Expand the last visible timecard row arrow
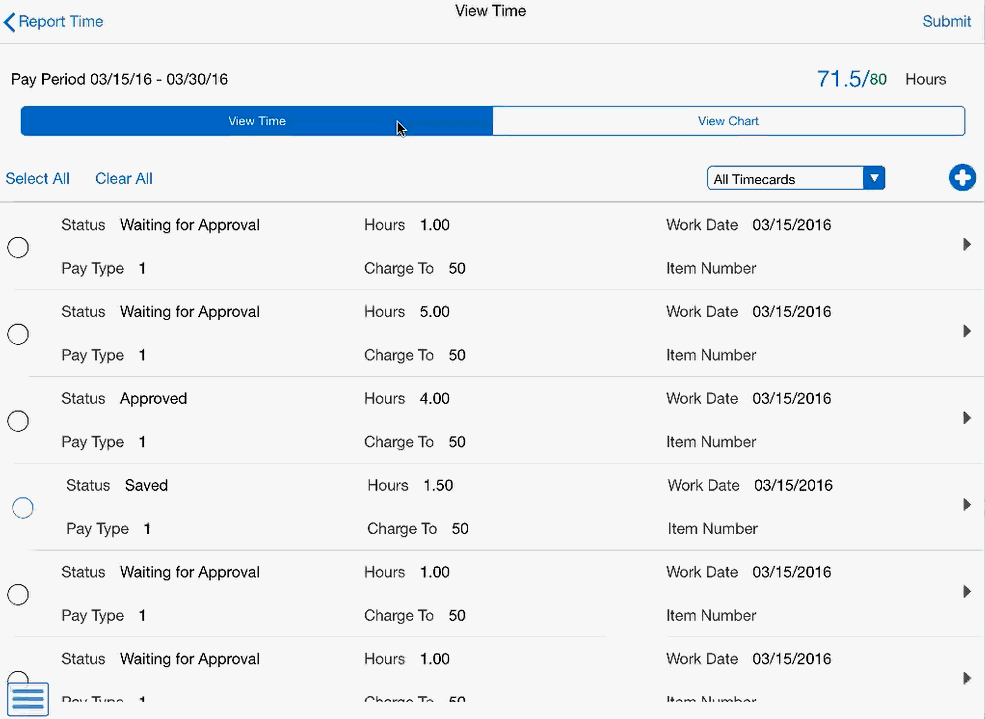The width and height of the screenshot is (985, 719). pyautogui.click(x=966, y=678)
